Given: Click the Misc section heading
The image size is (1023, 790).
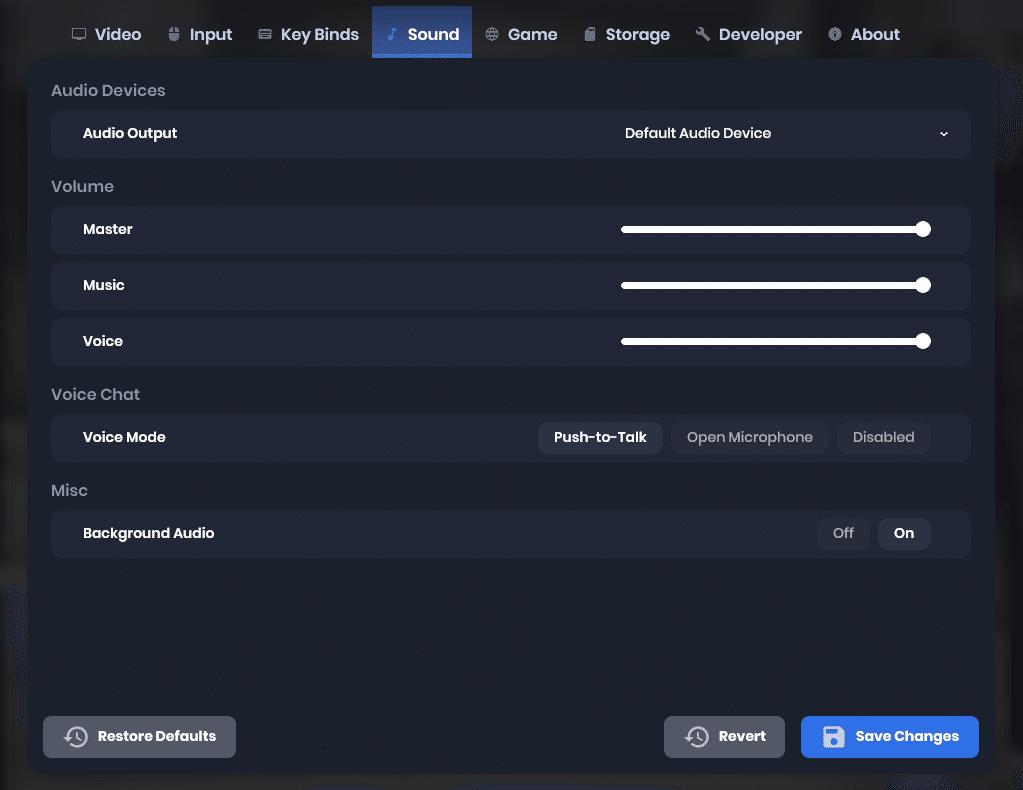Looking at the screenshot, I should pos(69,490).
